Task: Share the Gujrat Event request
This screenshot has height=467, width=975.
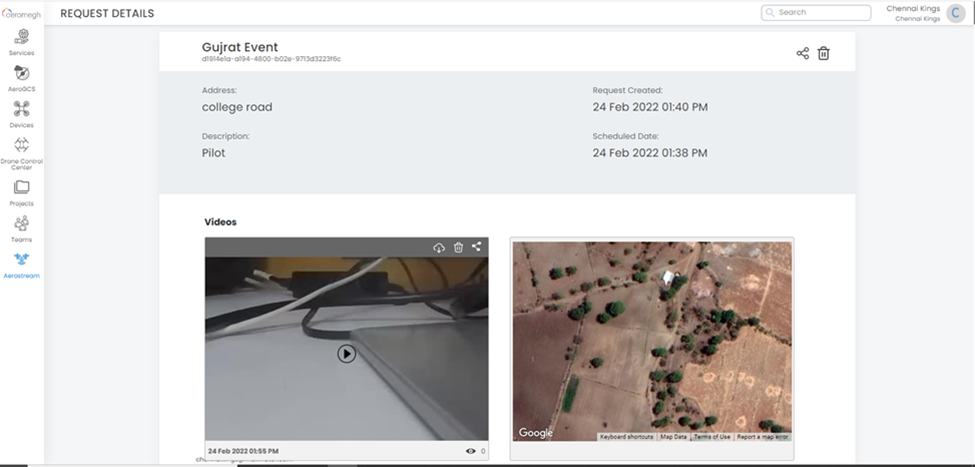Action: pyautogui.click(x=802, y=53)
